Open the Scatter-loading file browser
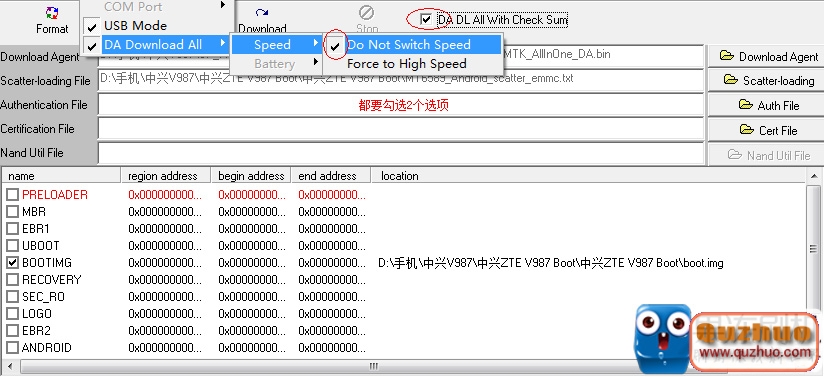The image size is (824, 377). click(x=769, y=80)
